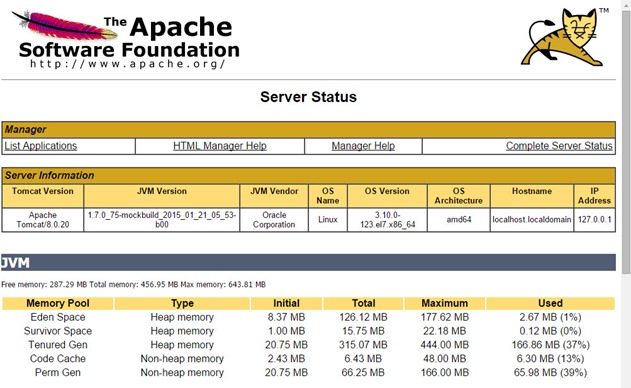Click the OS Version column header

pos(387,196)
